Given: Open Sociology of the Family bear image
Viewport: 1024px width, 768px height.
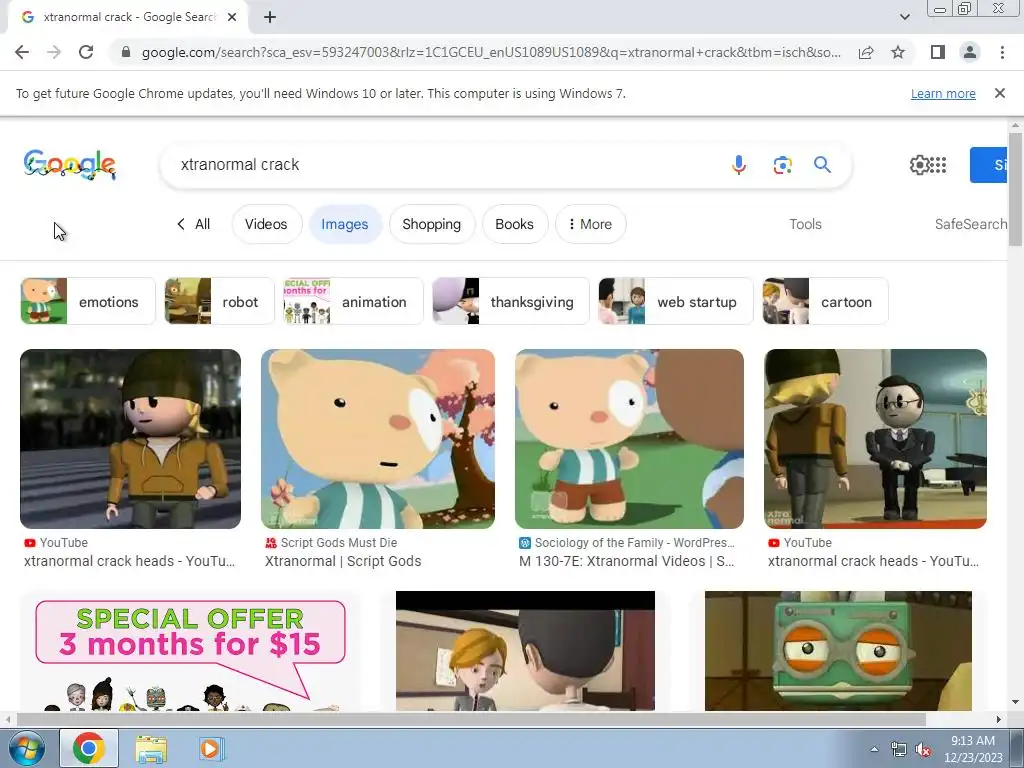Looking at the screenshot, I should click(630, 439).
